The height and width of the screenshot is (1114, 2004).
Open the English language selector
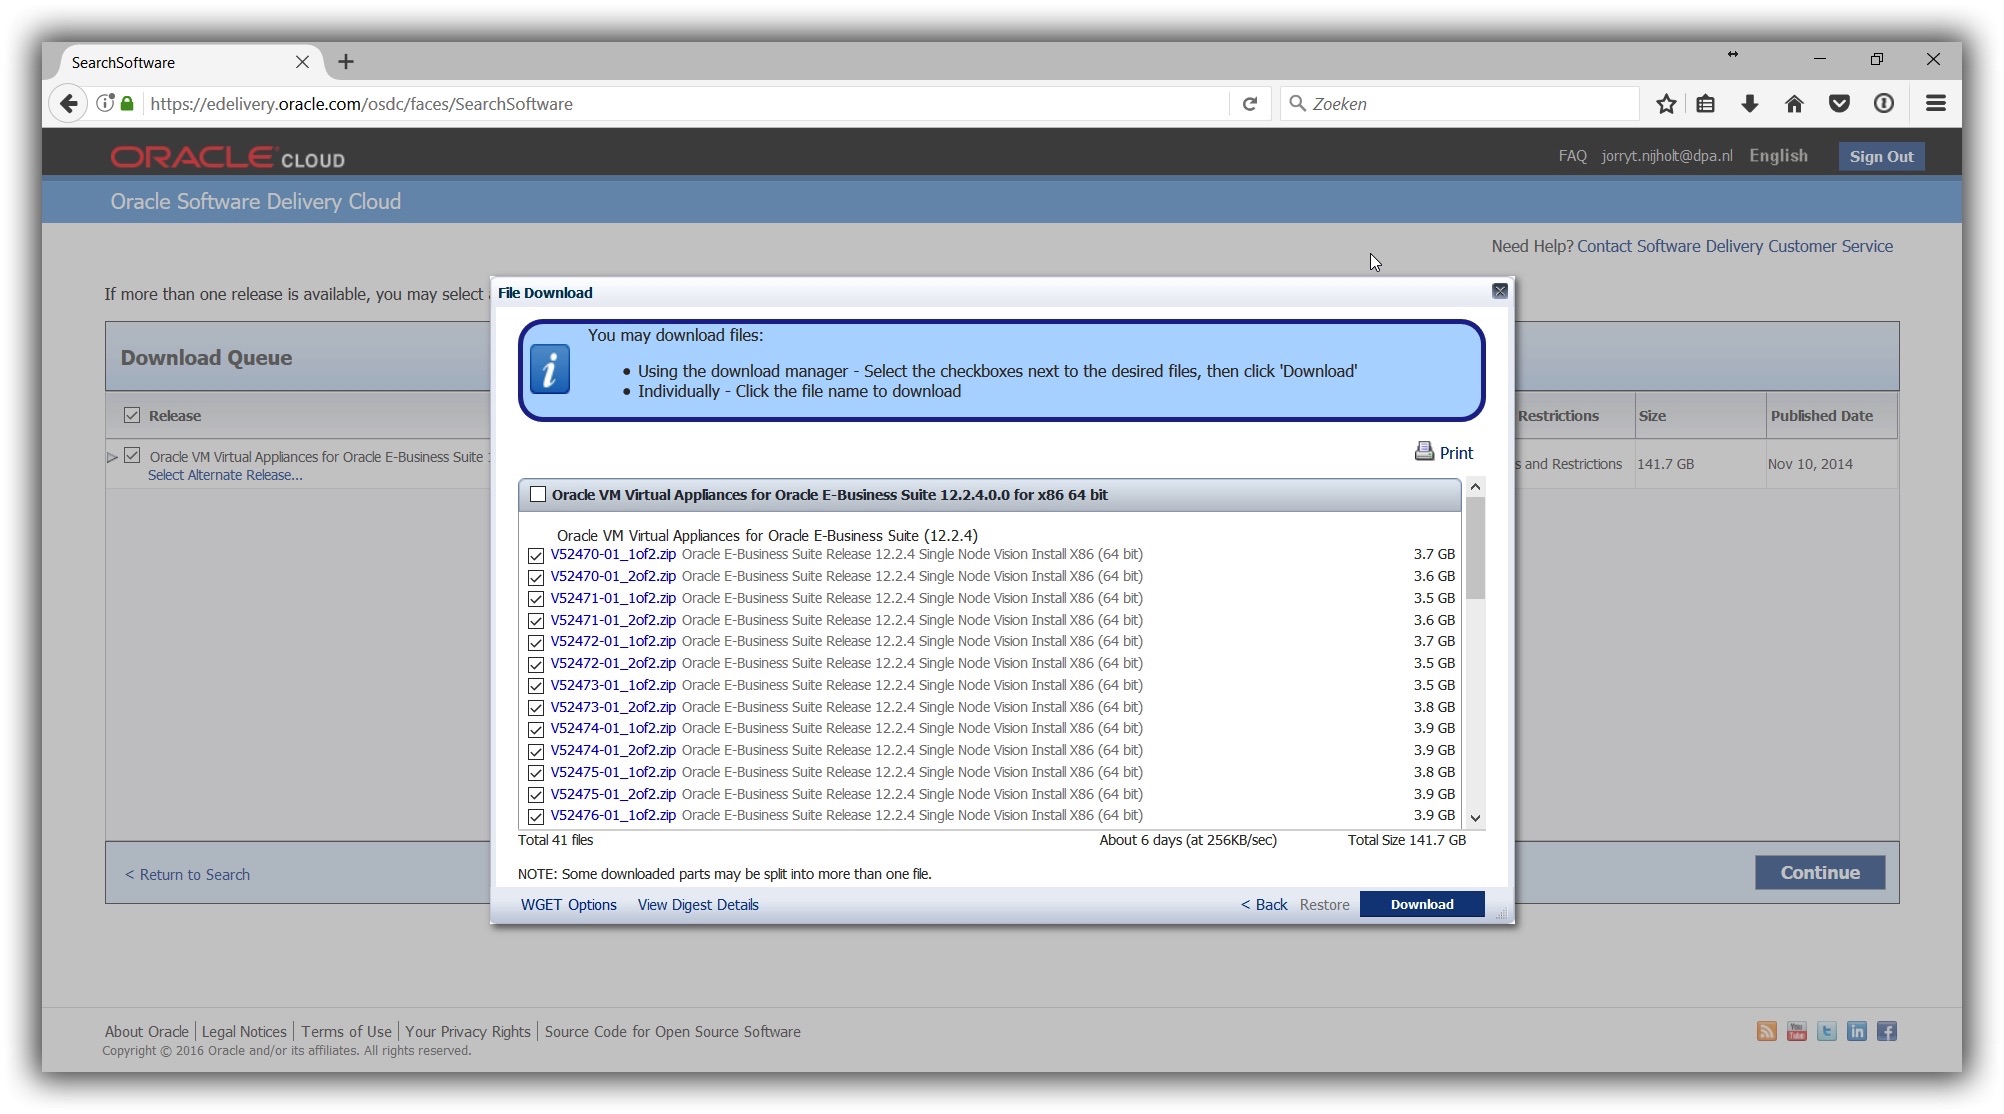click(1778, 156)
